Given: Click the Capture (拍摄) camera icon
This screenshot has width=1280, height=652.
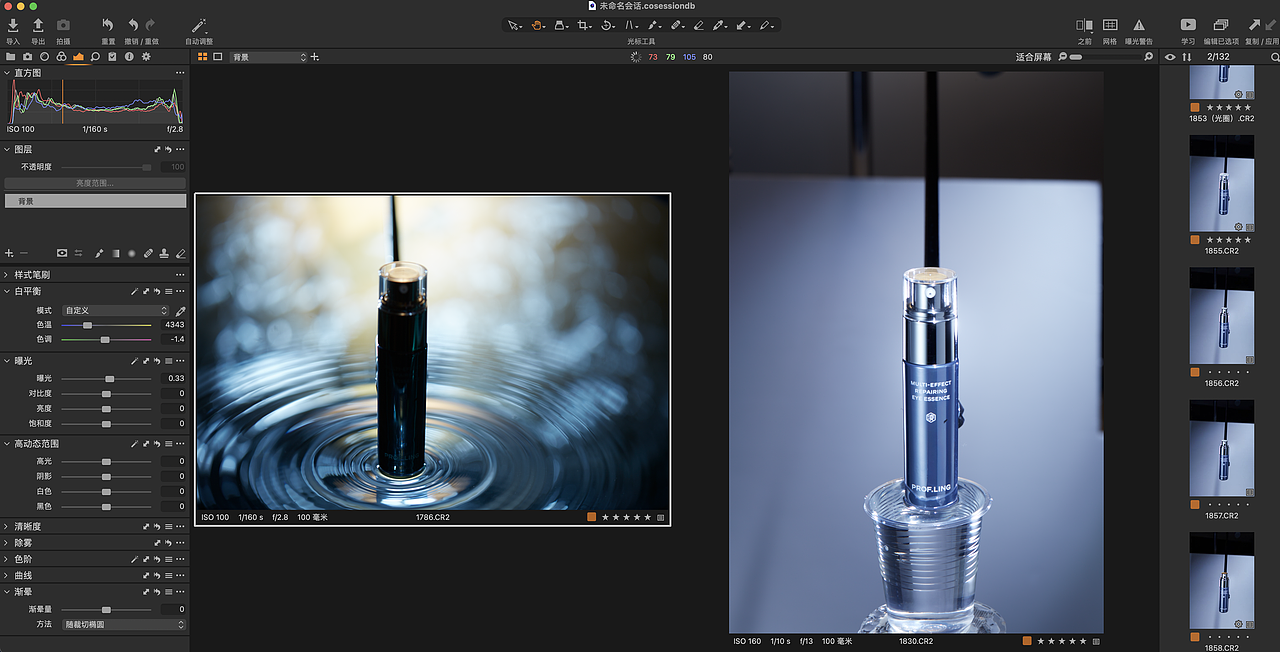Looking at the screenshot, I should tap(63, 25).
